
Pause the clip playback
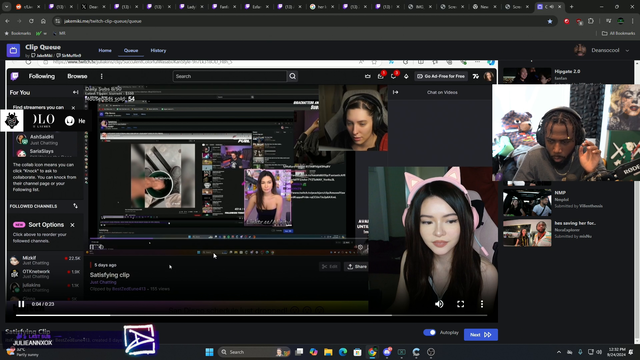tap(21, 304)
